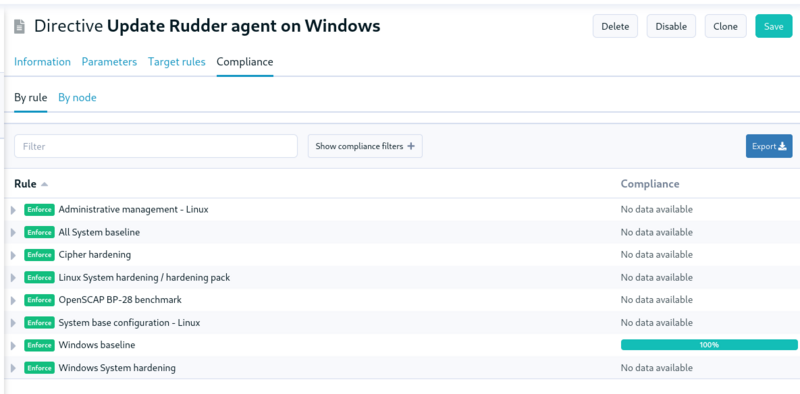Save the directive
This screenshot has height=394, width=800.
point(773,26)
